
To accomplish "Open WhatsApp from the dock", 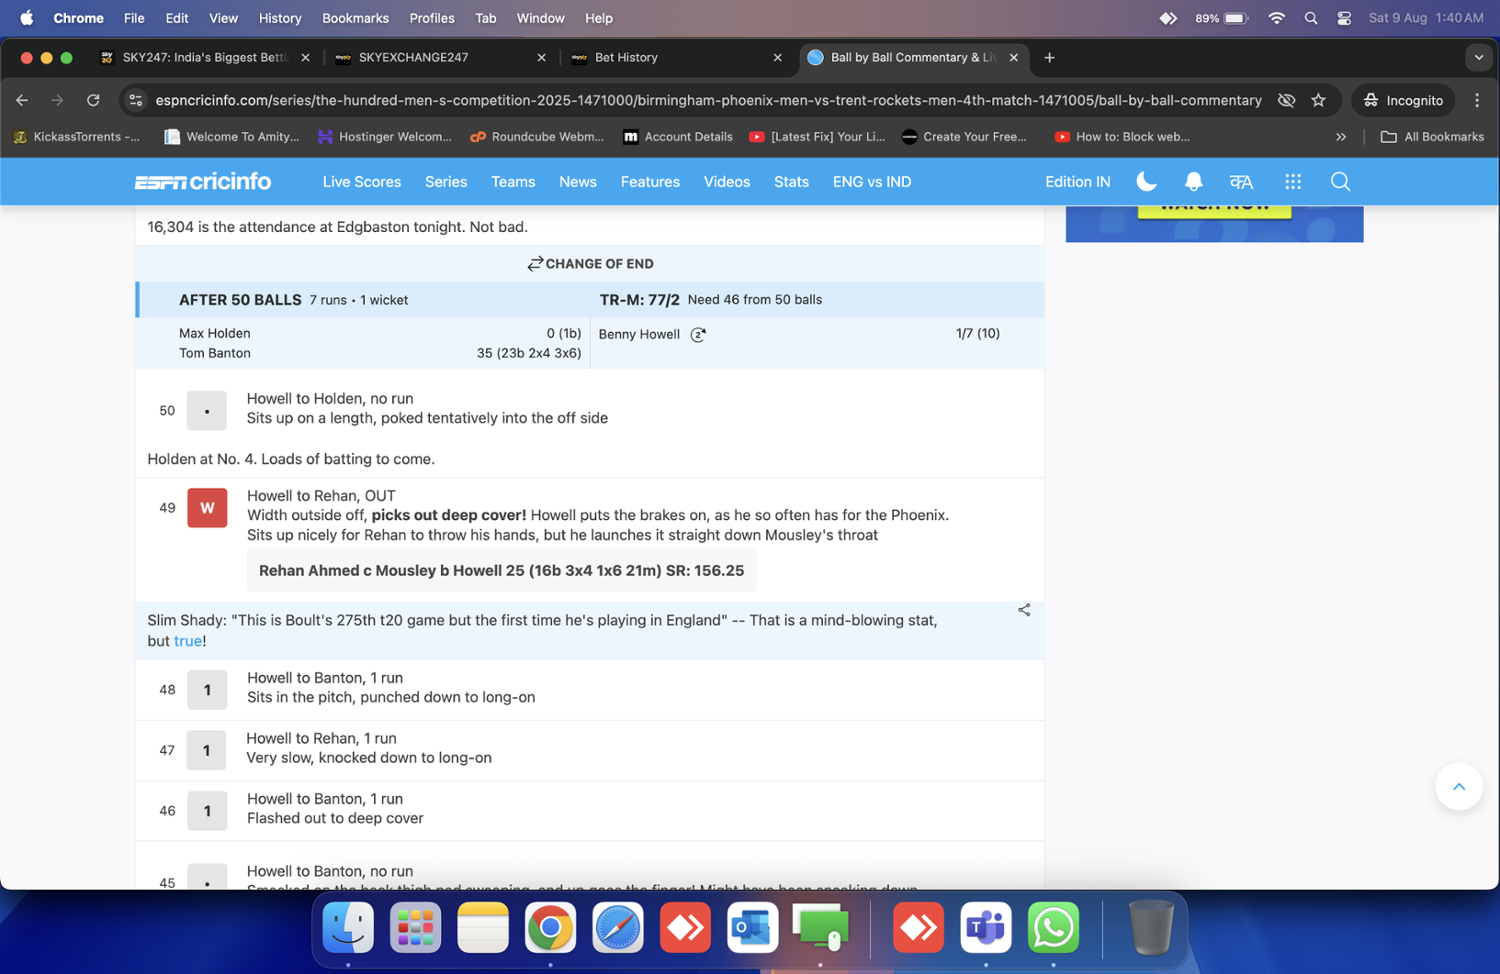I will click(x=1053, y=928).
